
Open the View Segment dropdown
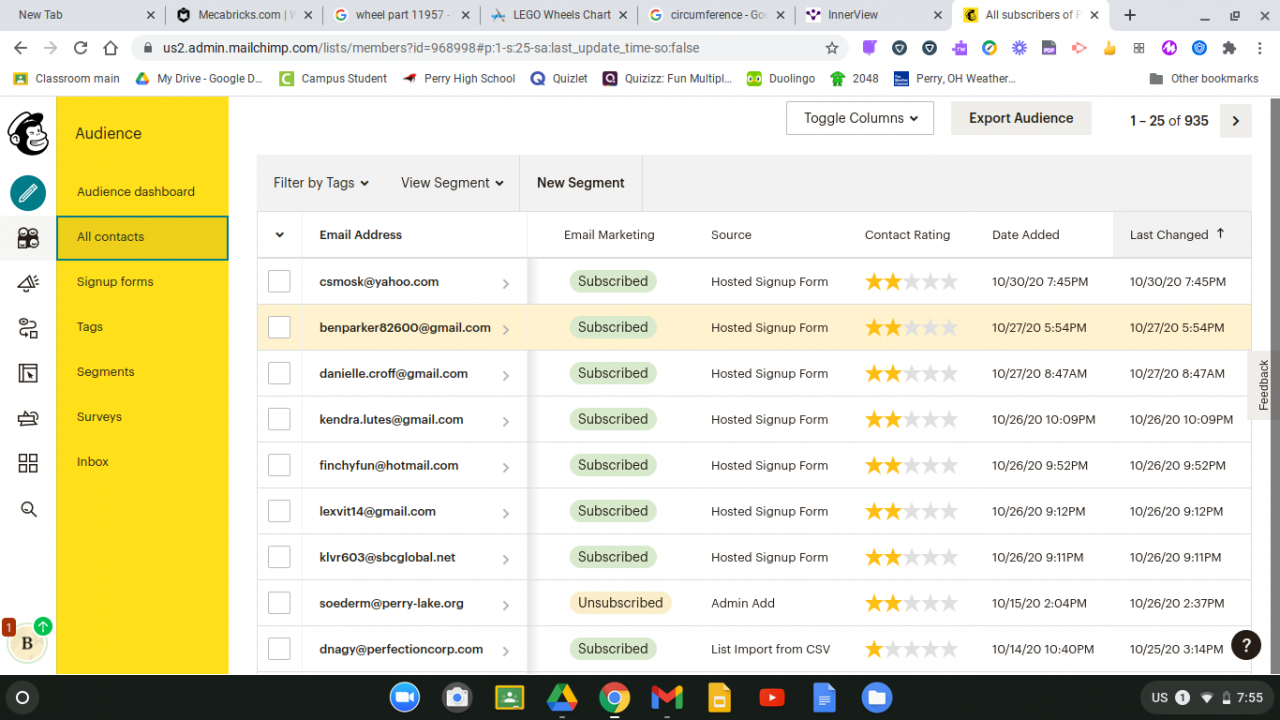(452, 183)
